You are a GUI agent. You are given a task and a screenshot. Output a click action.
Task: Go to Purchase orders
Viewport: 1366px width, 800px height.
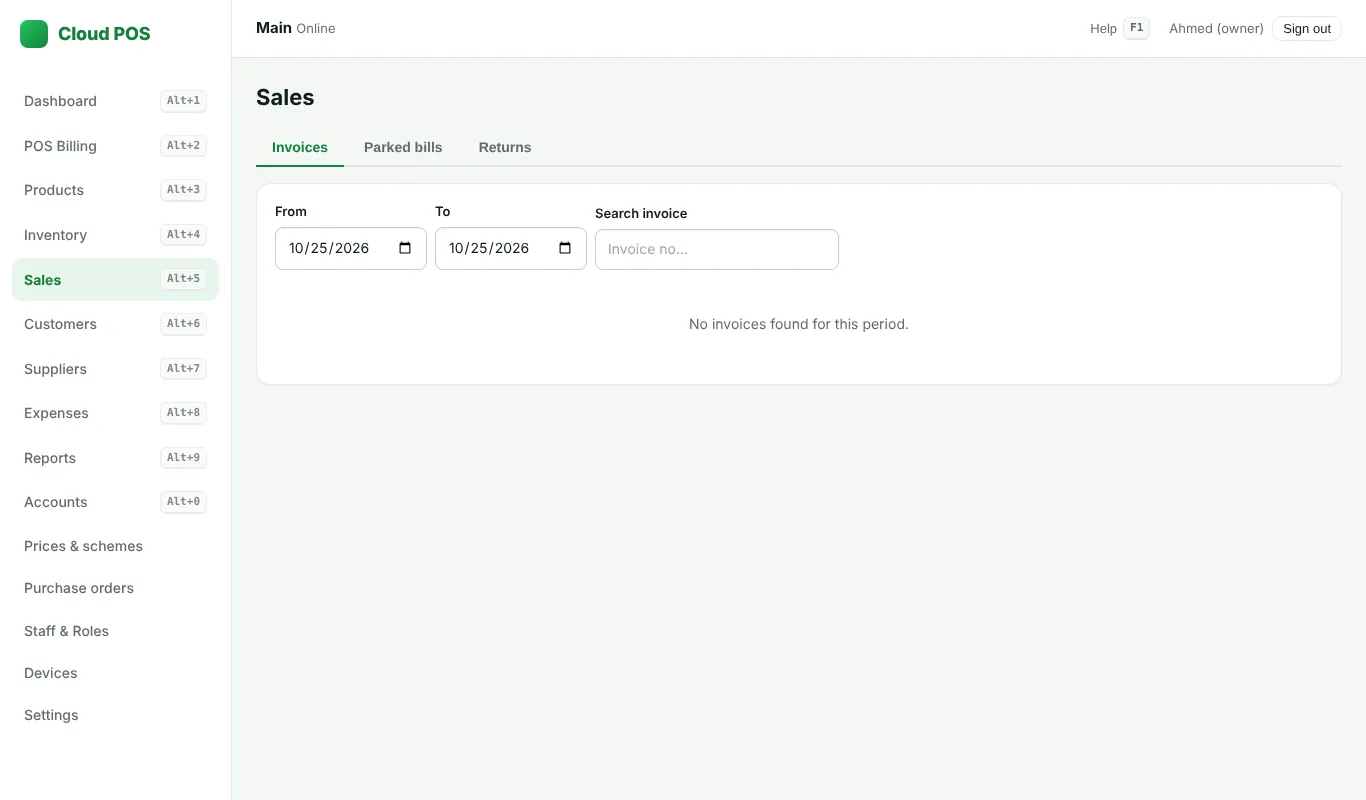(115, 588)
